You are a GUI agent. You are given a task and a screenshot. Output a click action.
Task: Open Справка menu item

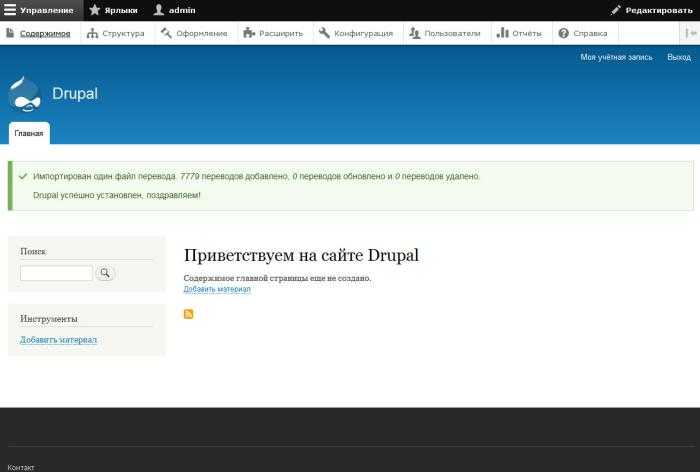(590, 33)
